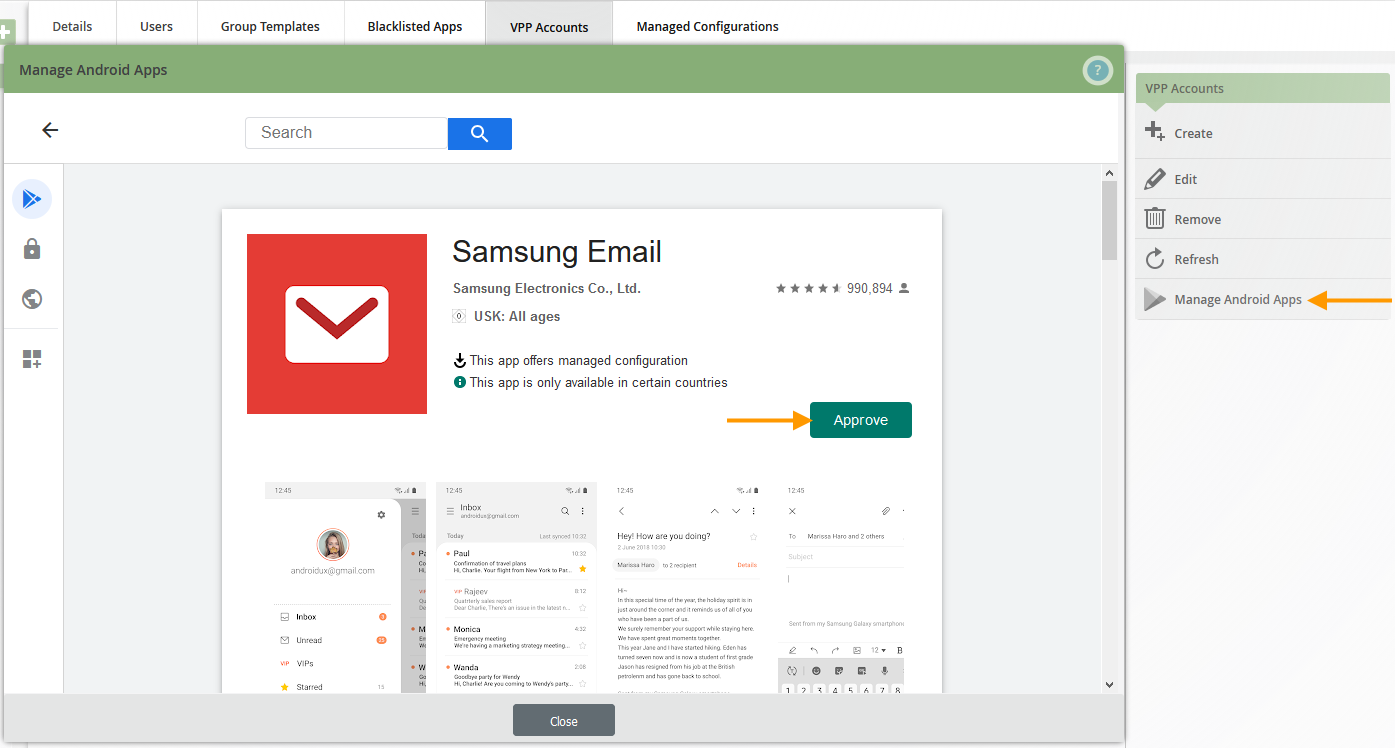This screenshot has width=1395, height=748.
Task: Click the blue magnifier search button
Action: point(480,133)
